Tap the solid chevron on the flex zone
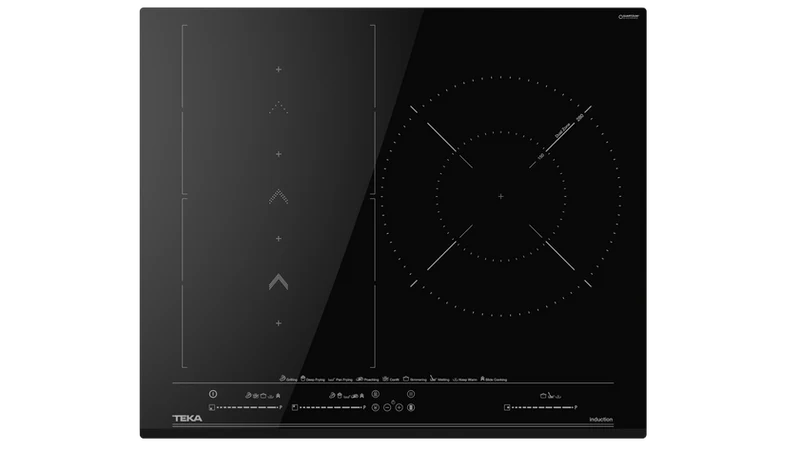800x450 pixels. 279,282
